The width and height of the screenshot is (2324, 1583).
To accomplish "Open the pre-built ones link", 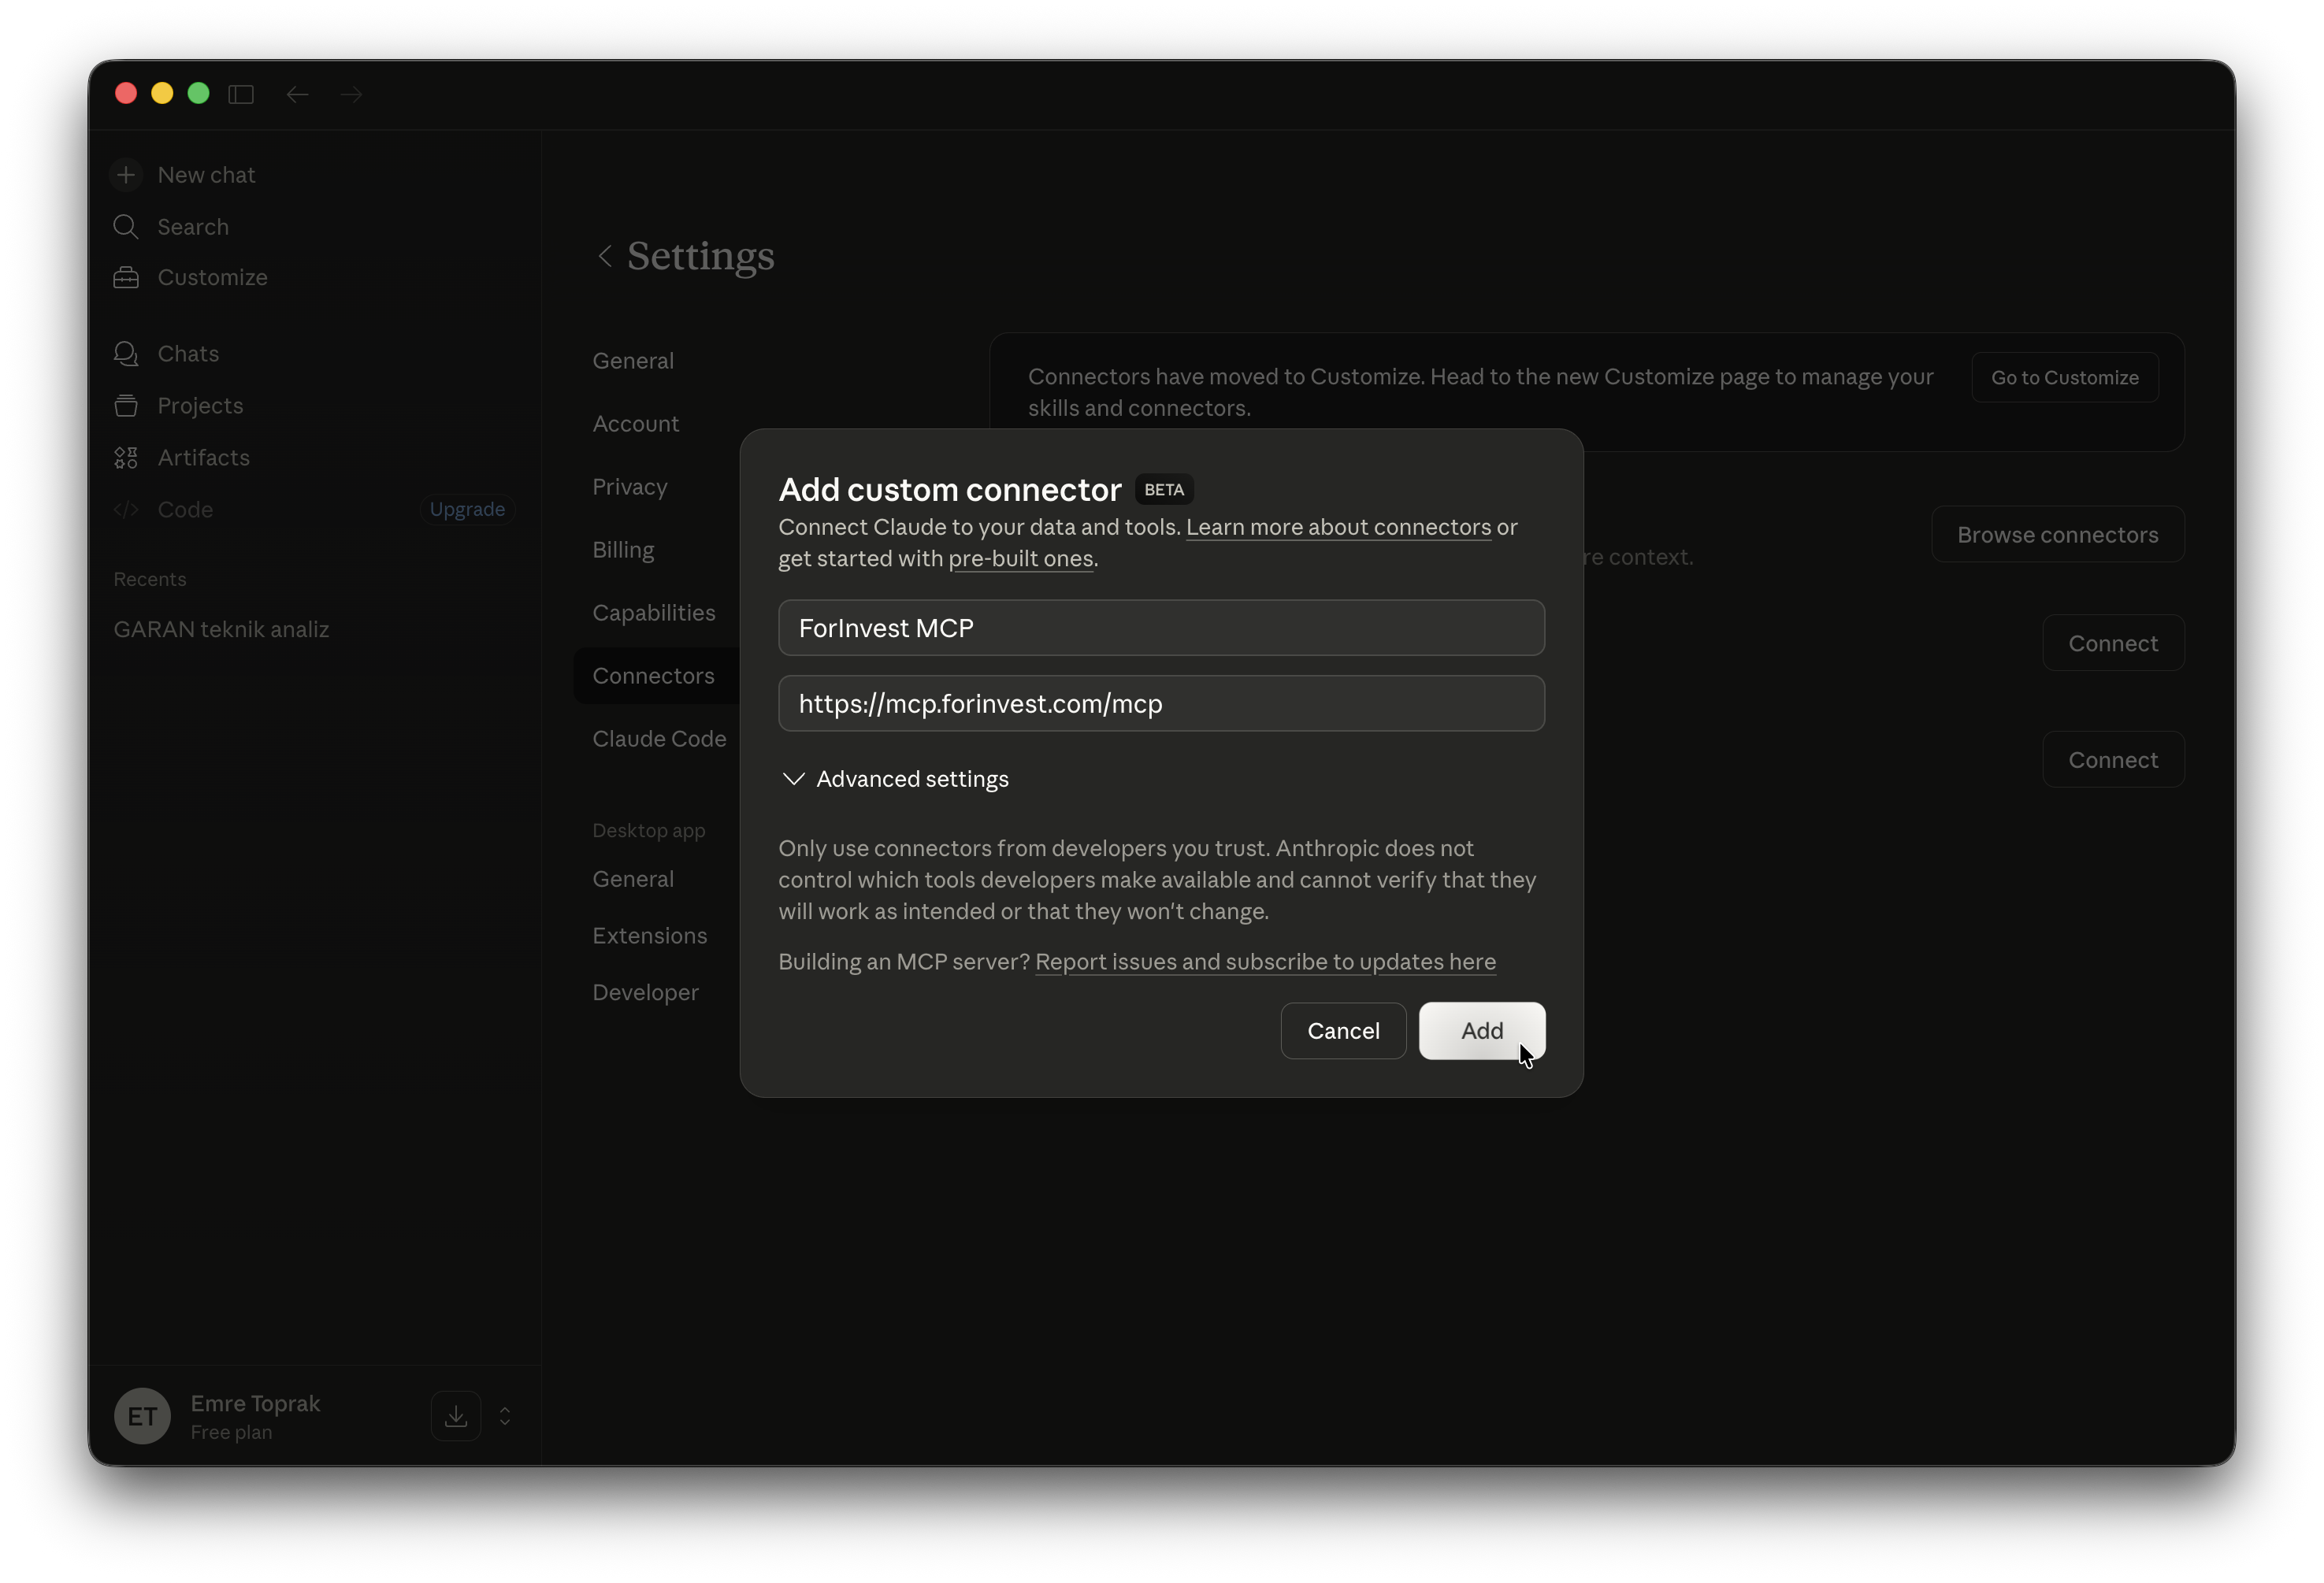I will click(x=1020, y=559).
